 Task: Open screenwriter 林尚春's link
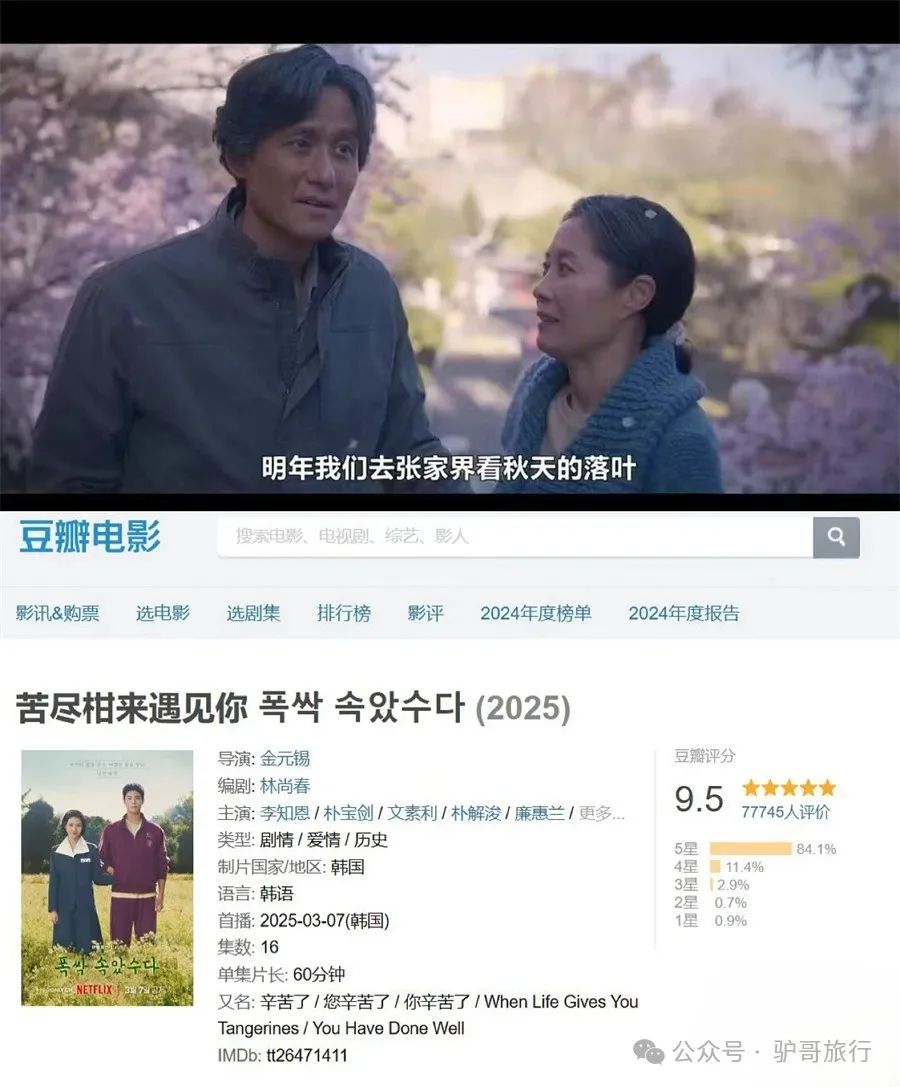[285, 785]
